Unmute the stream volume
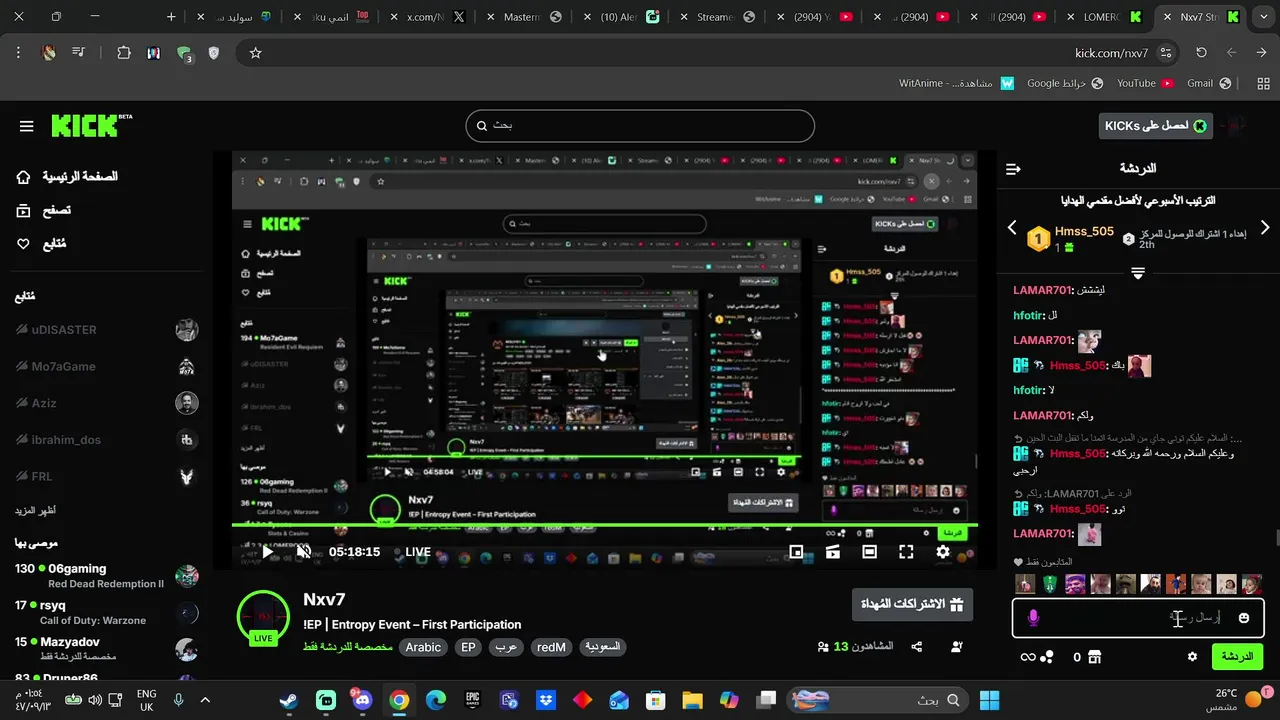The width and height of the screenshot is (1280, 720). click(x=304, y=552)
